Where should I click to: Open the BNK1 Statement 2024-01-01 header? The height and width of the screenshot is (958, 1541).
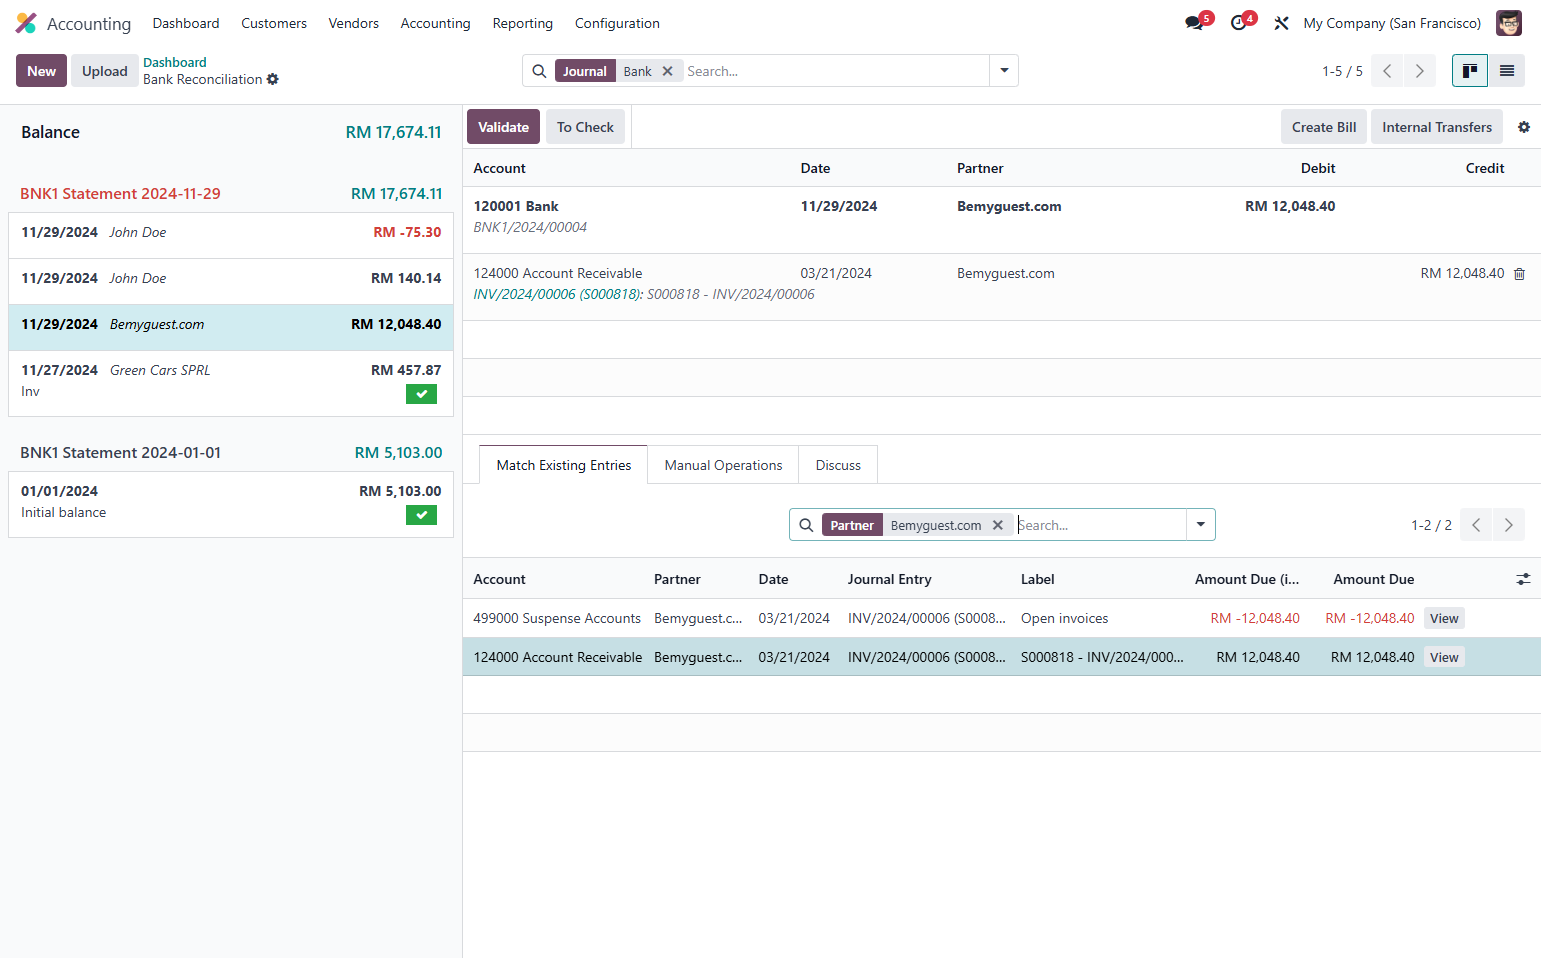tap(120, 453)
